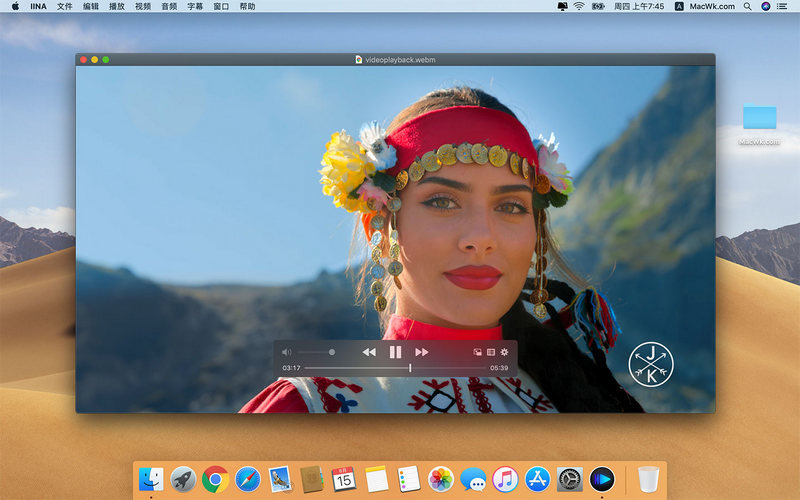Viewport: 800px width, 500px height.
Task: Pause the video with the pause button
Action: click(395, 352)
